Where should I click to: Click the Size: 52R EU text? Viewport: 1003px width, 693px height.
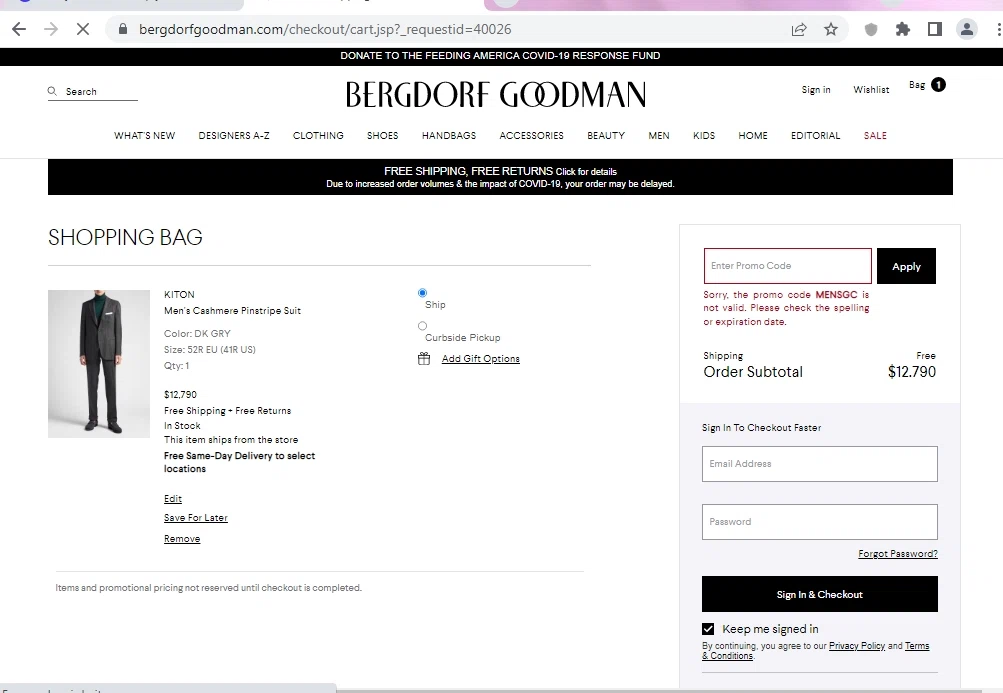point(210,350)
